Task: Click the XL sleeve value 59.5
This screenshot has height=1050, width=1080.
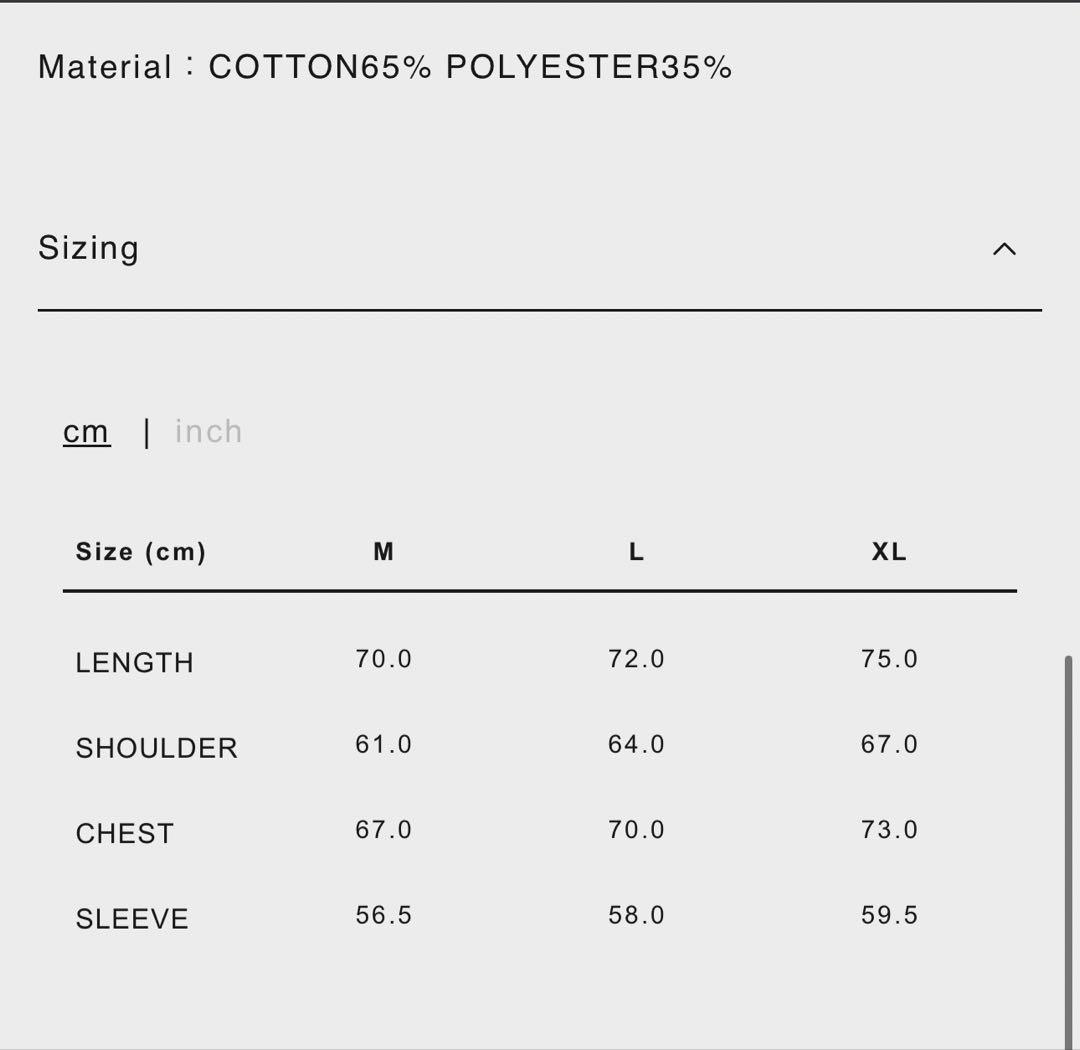Action: pyautogui.click(x=889, y=915)
